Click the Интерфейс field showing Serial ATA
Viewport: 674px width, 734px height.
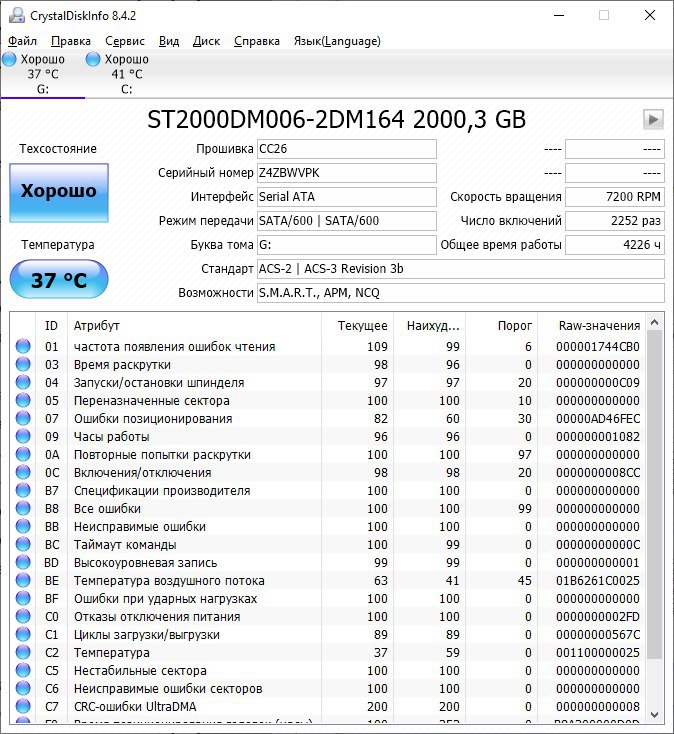[347, 197]
